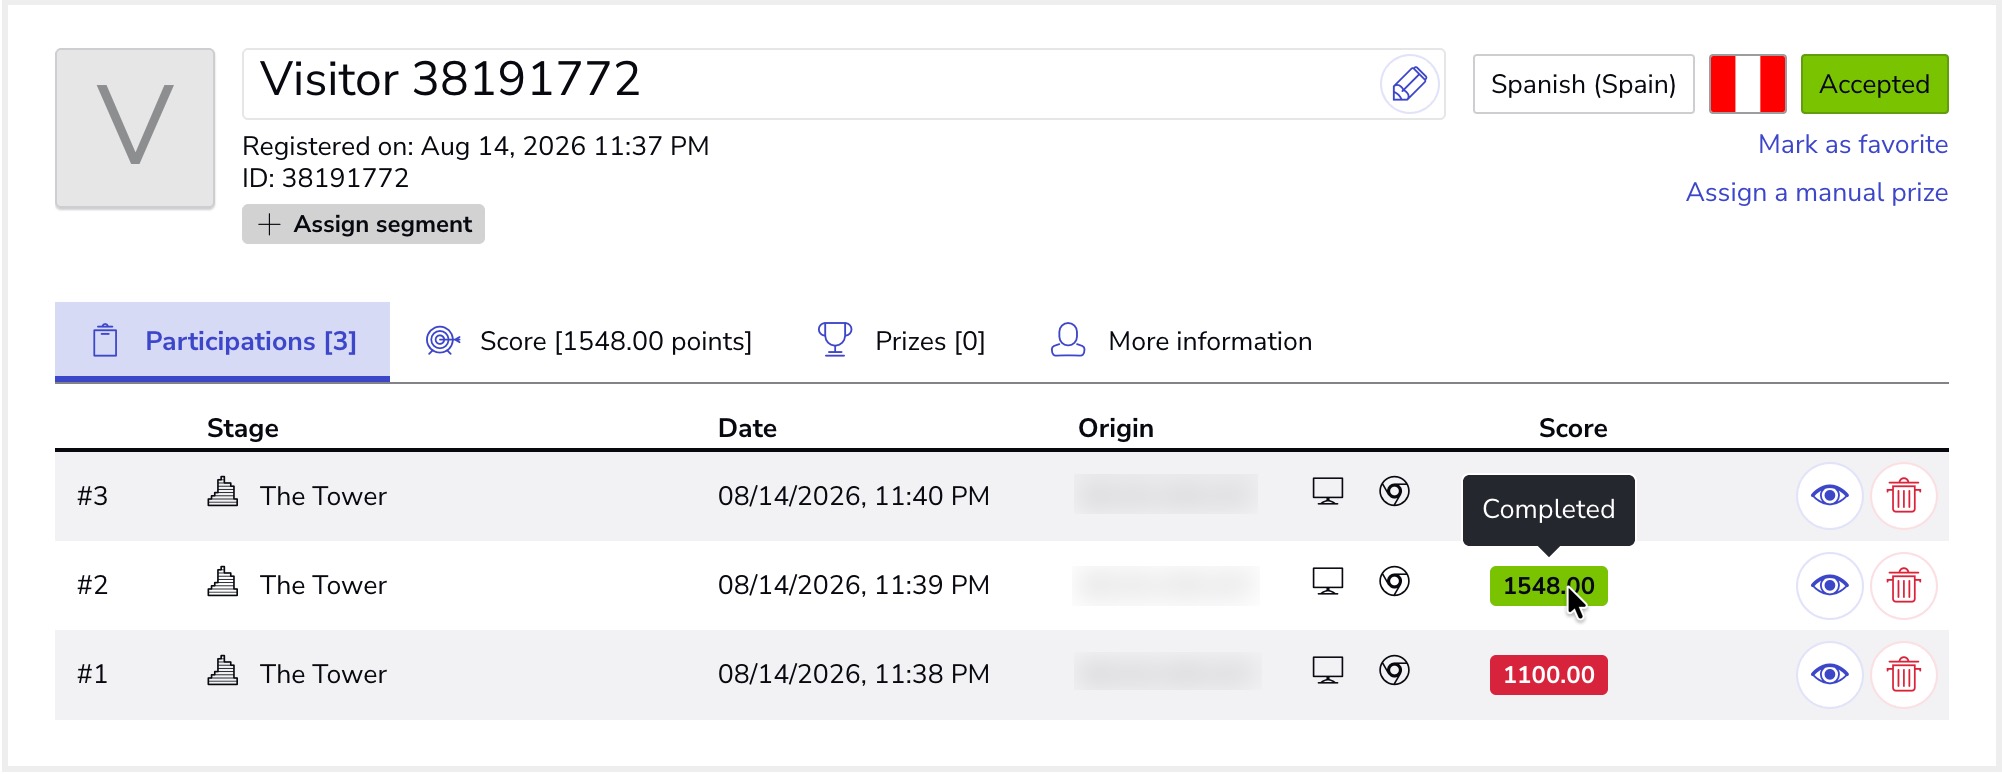Click the pencil edit icon beside visitor name
The image size is (2002, 774).
coord(1409,84)
